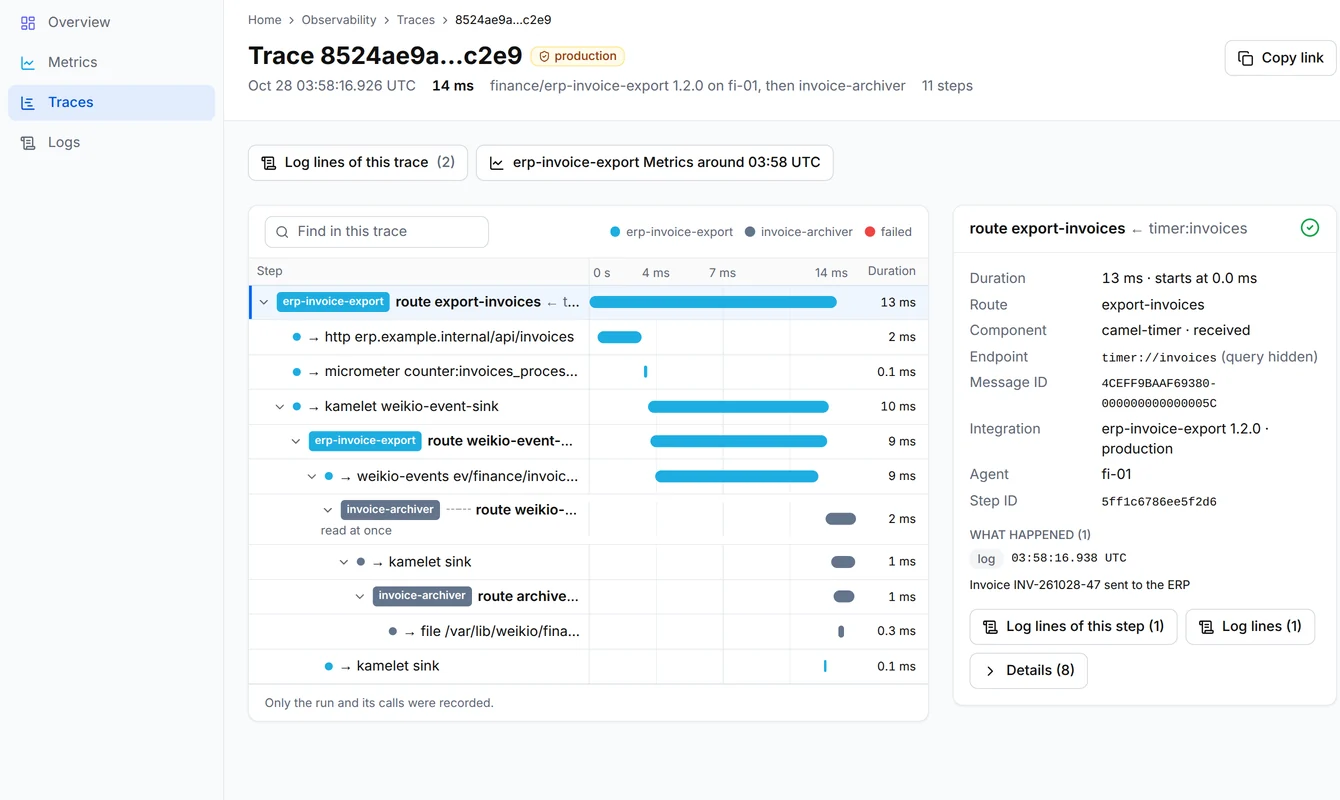Screen dimensions: 1340x800
Task: Click the production environment badge
Action: [577, 57]
